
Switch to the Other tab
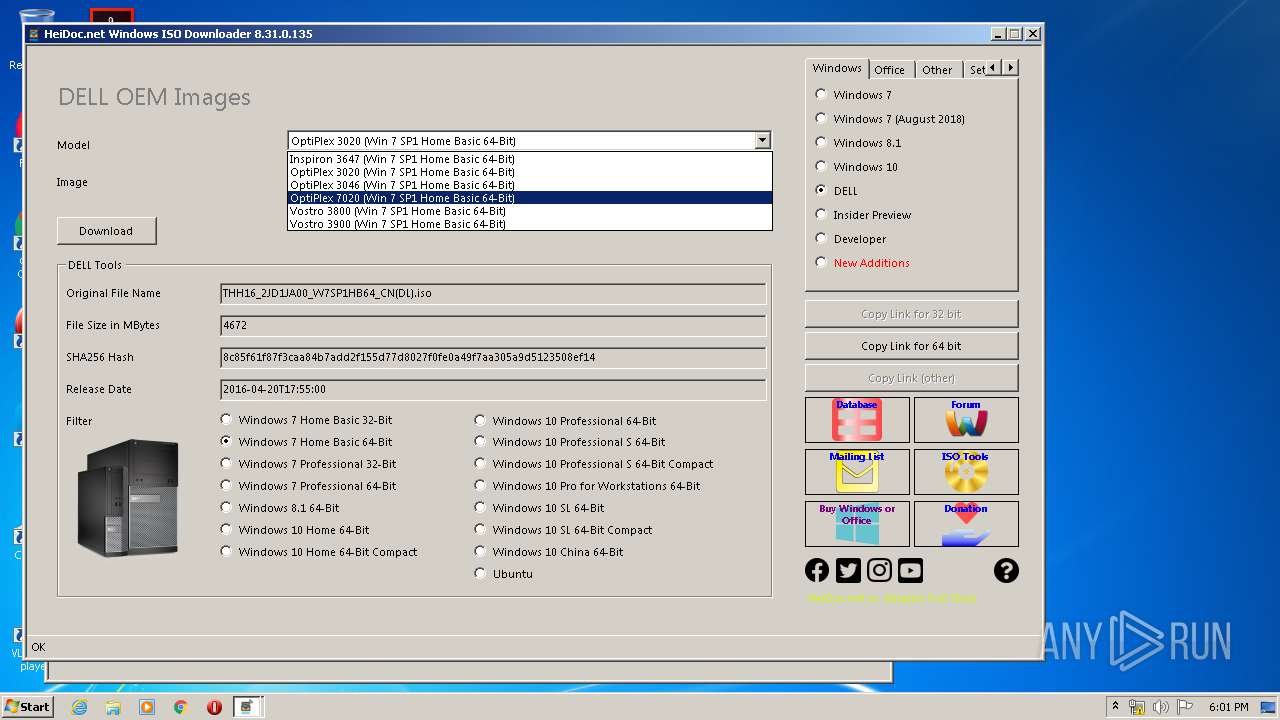pyautogui.click(x=937, y=70)
